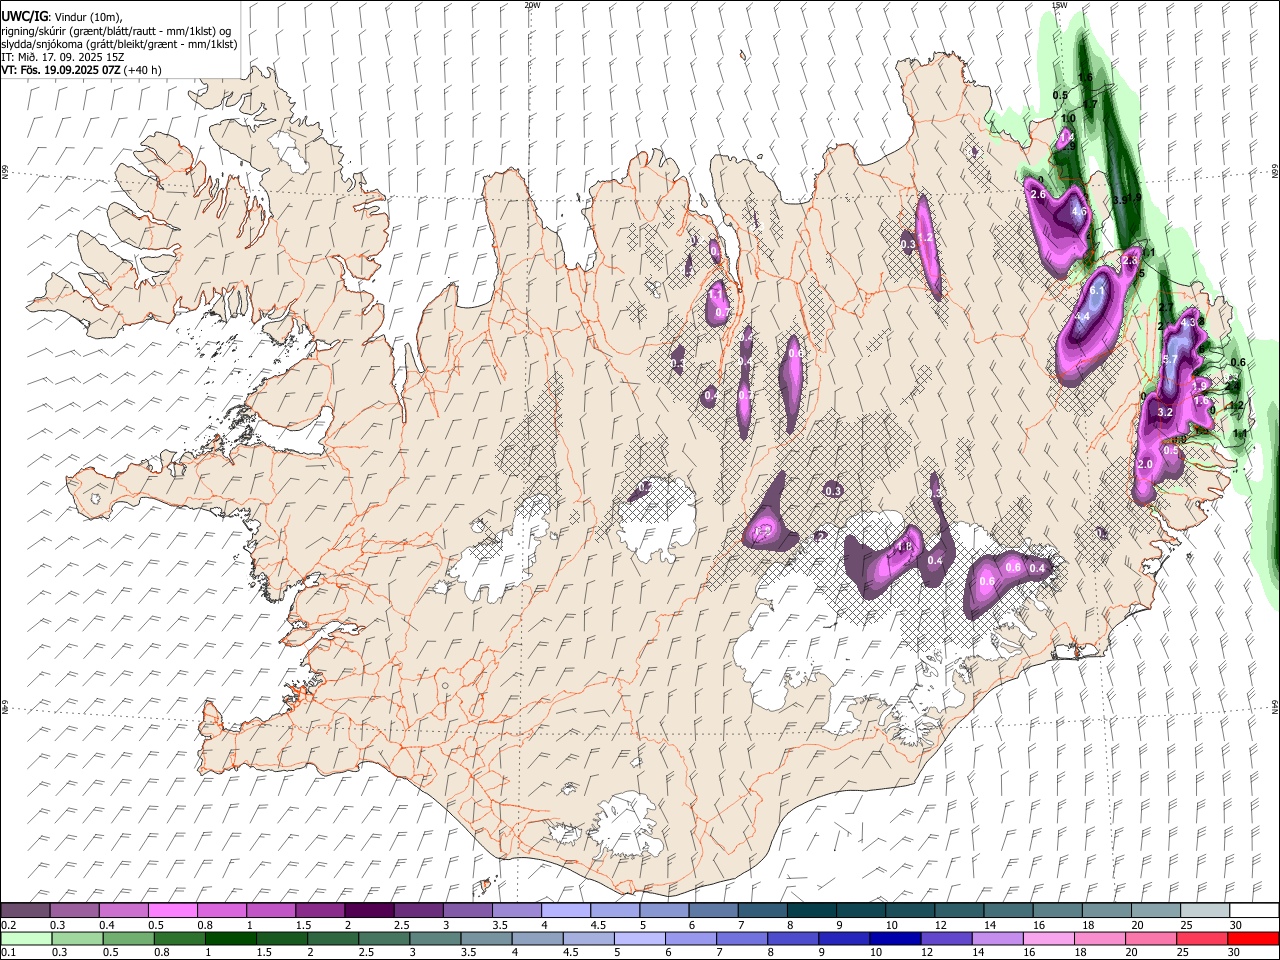
Task: Click the bright pink snow swatch labeled 0.5
Action: (172, 910)
